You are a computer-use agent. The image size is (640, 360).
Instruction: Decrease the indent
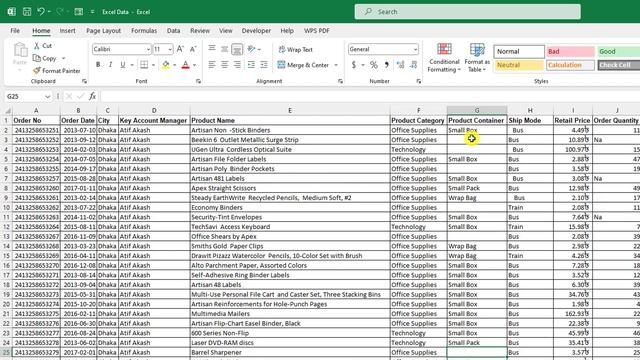tap(251, 65)
